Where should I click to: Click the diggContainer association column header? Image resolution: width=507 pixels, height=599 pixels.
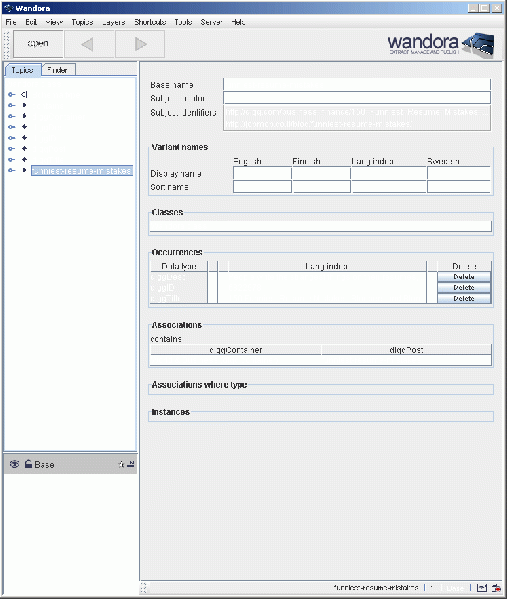(236, 350)
